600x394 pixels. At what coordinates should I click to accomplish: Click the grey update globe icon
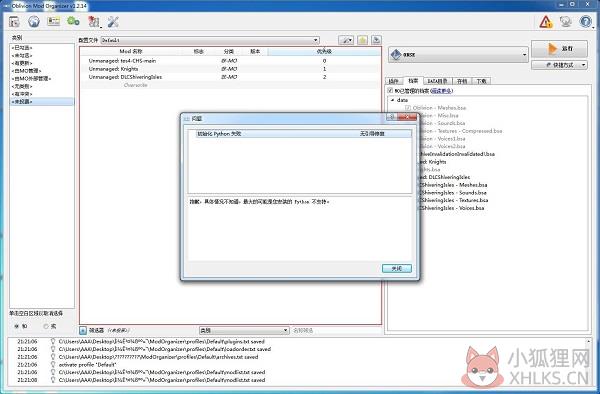566,21
